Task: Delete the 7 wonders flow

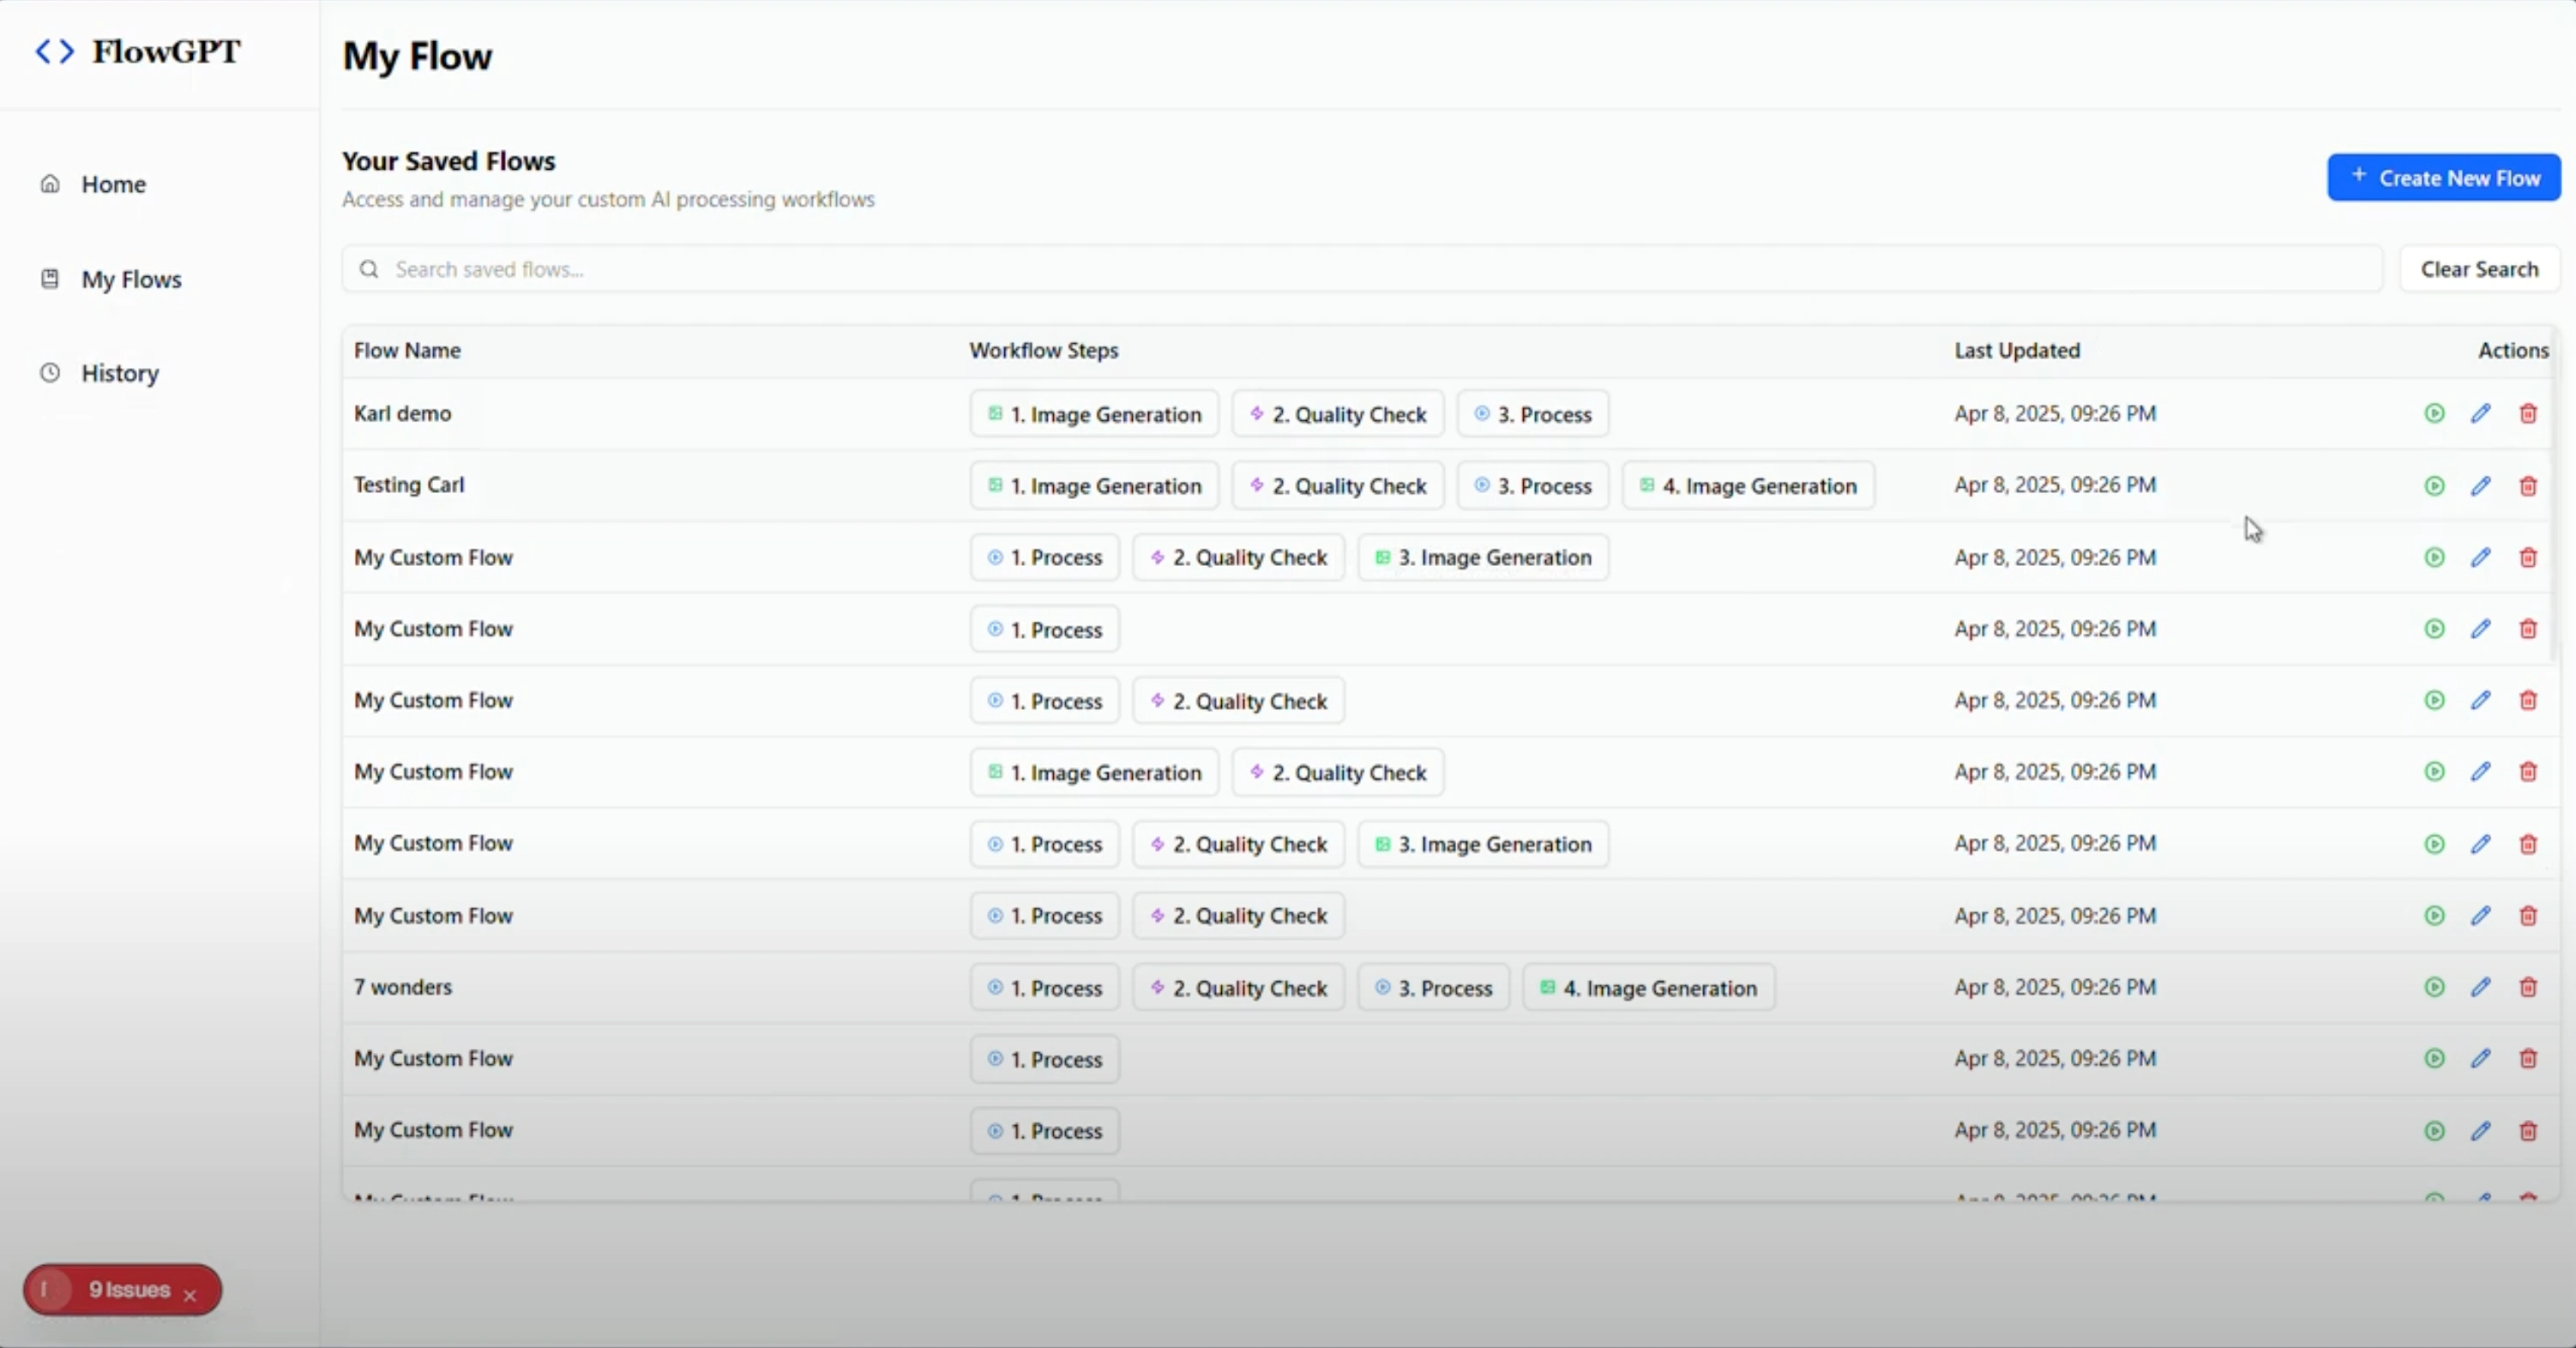Action: pyautogui.click(x=2528, y=987)
